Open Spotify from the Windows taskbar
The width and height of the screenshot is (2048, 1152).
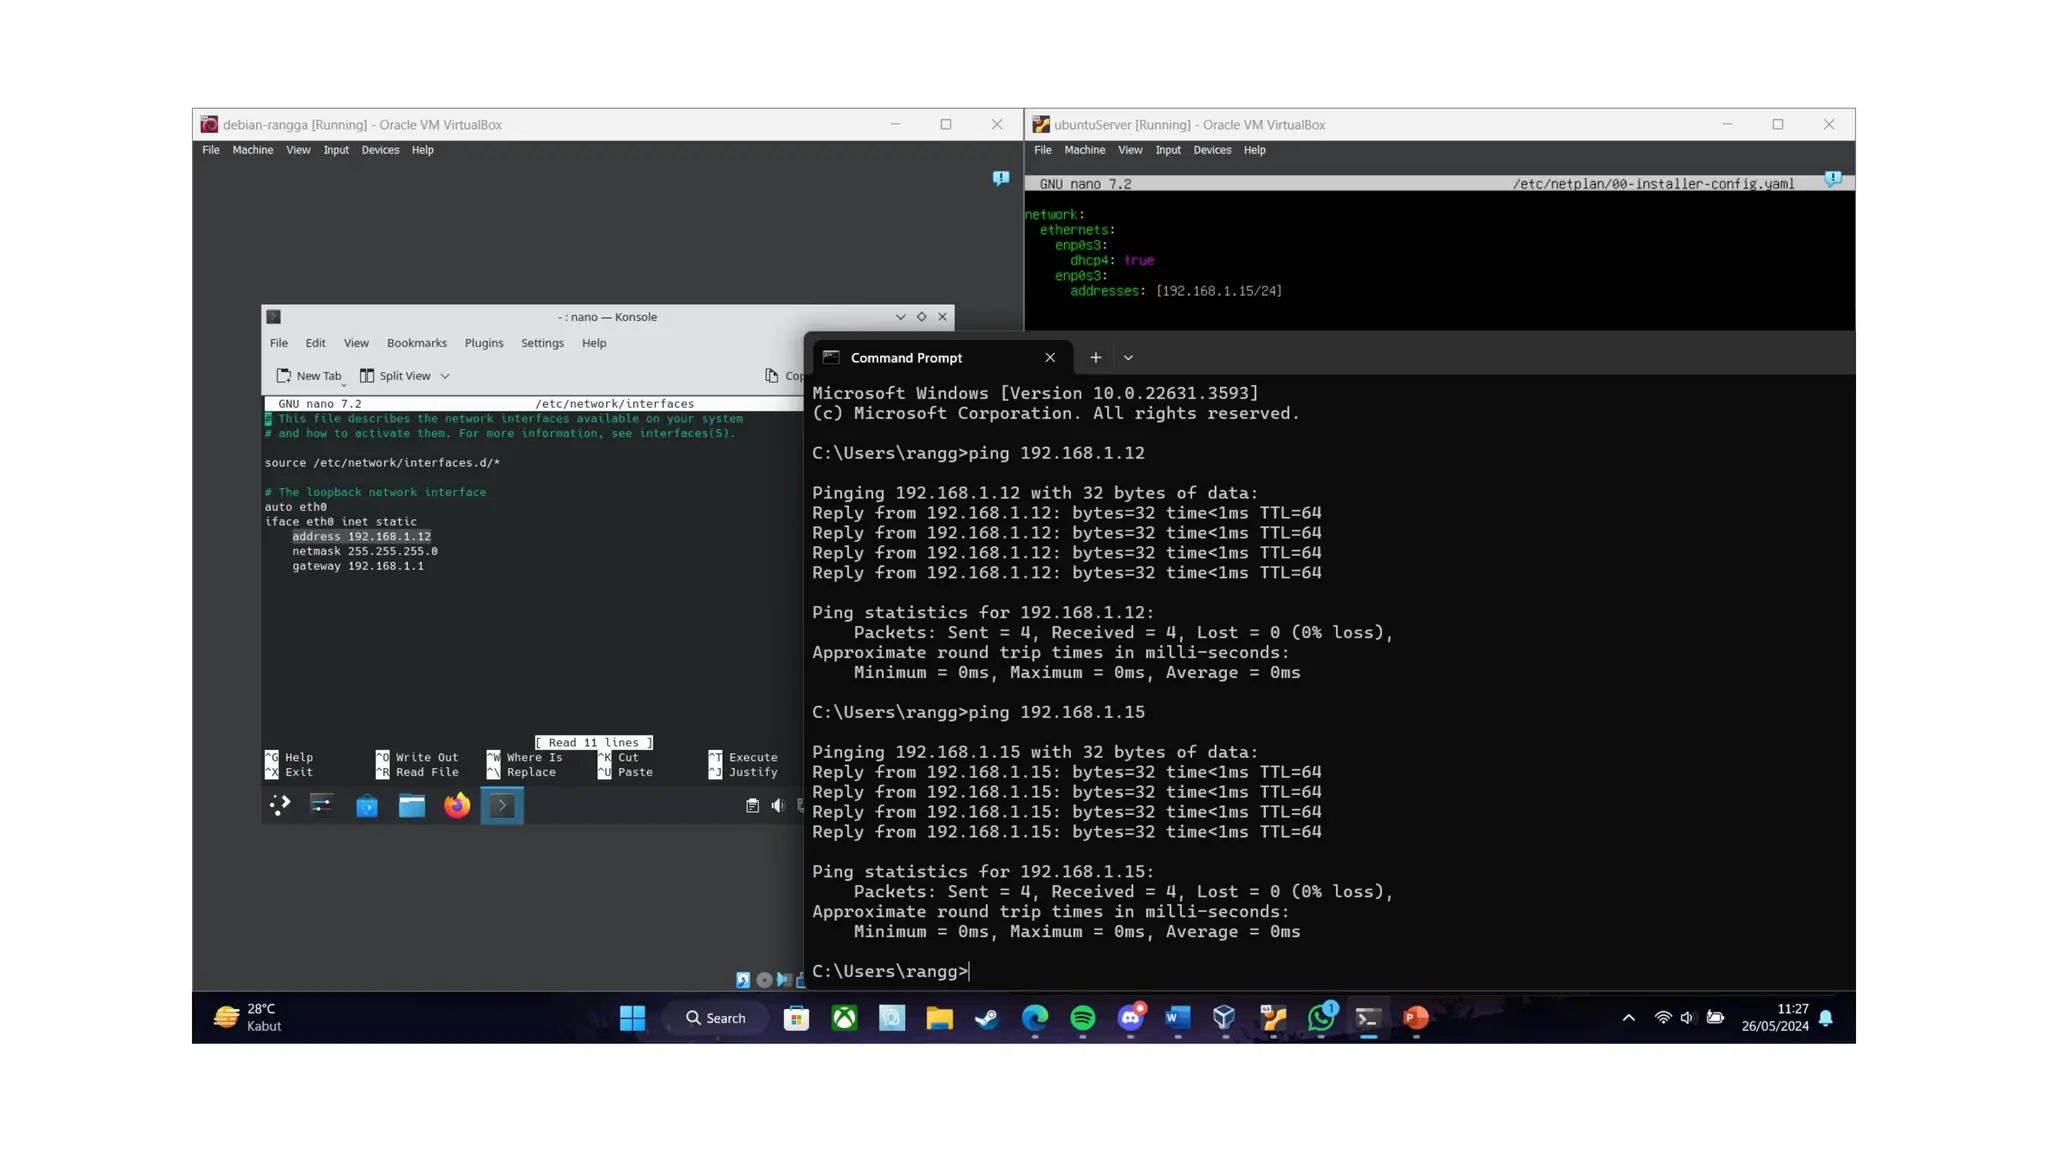point(1082,1018)
